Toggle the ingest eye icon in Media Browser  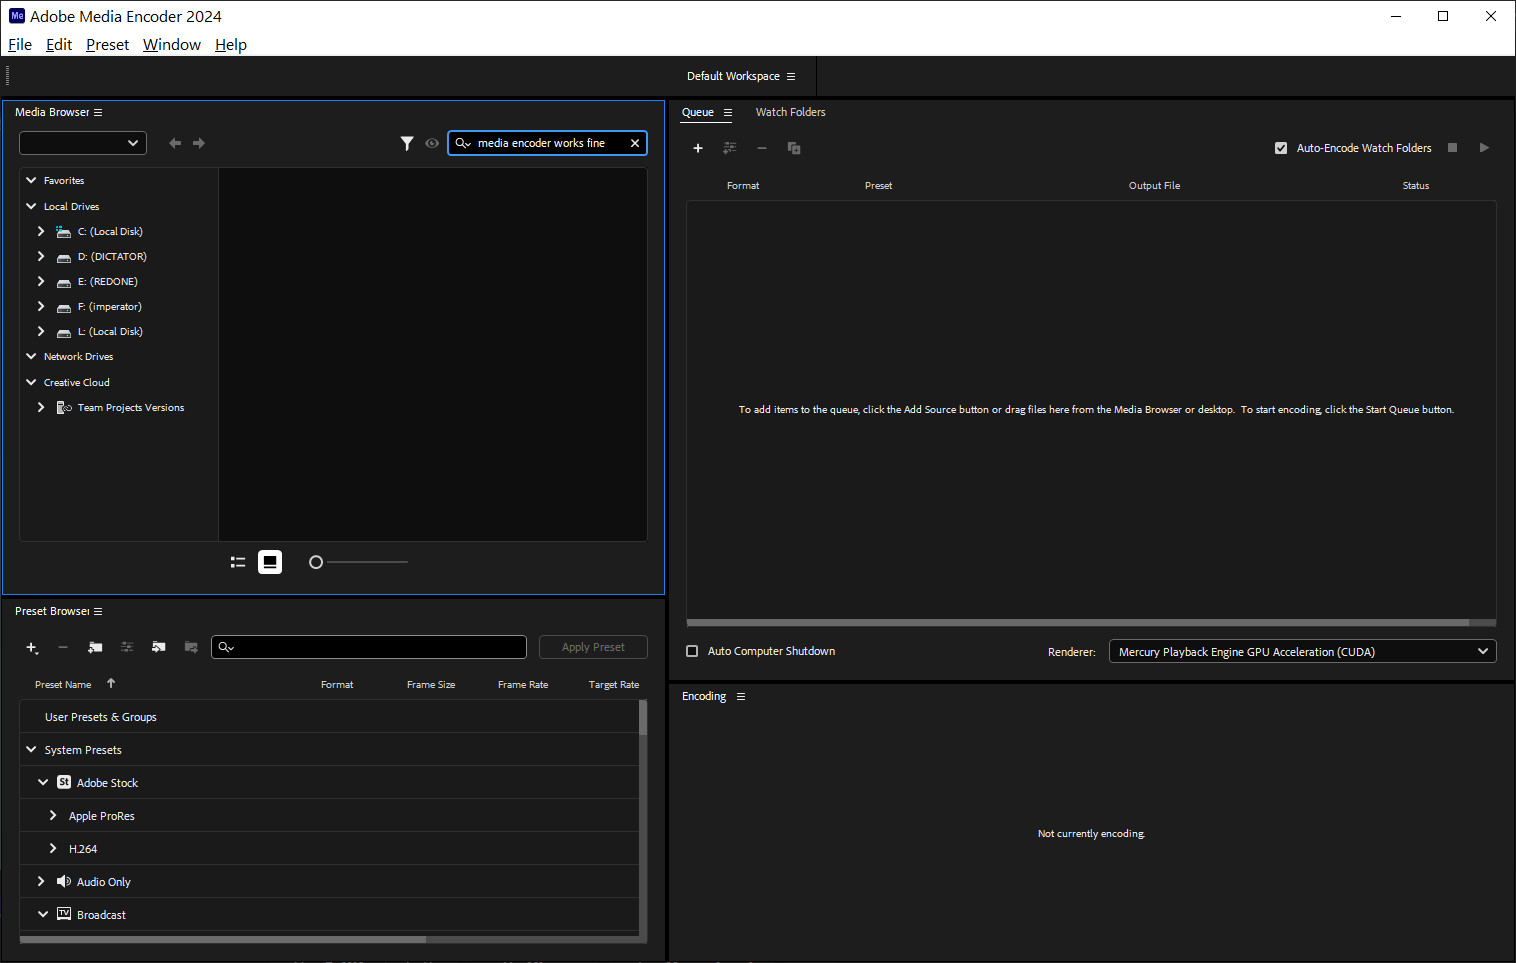pyautogui.click(x=431, y=143)
